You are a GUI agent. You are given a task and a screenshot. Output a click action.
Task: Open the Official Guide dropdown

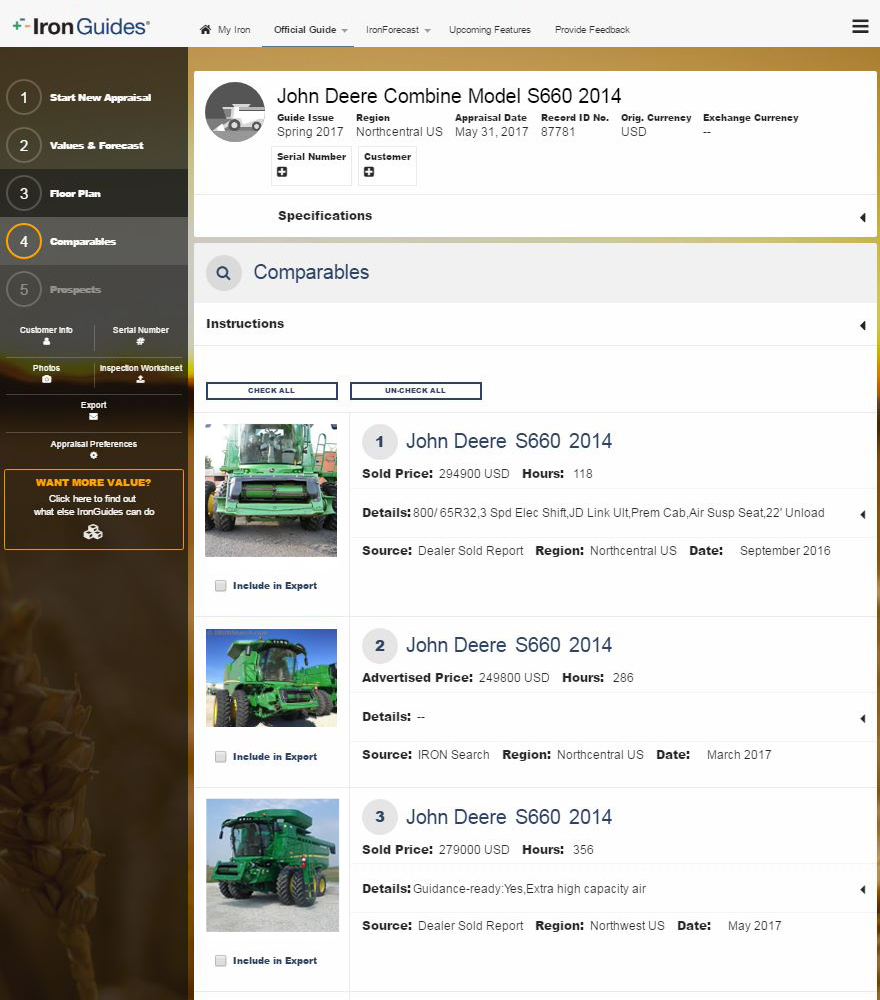(311, 29)
